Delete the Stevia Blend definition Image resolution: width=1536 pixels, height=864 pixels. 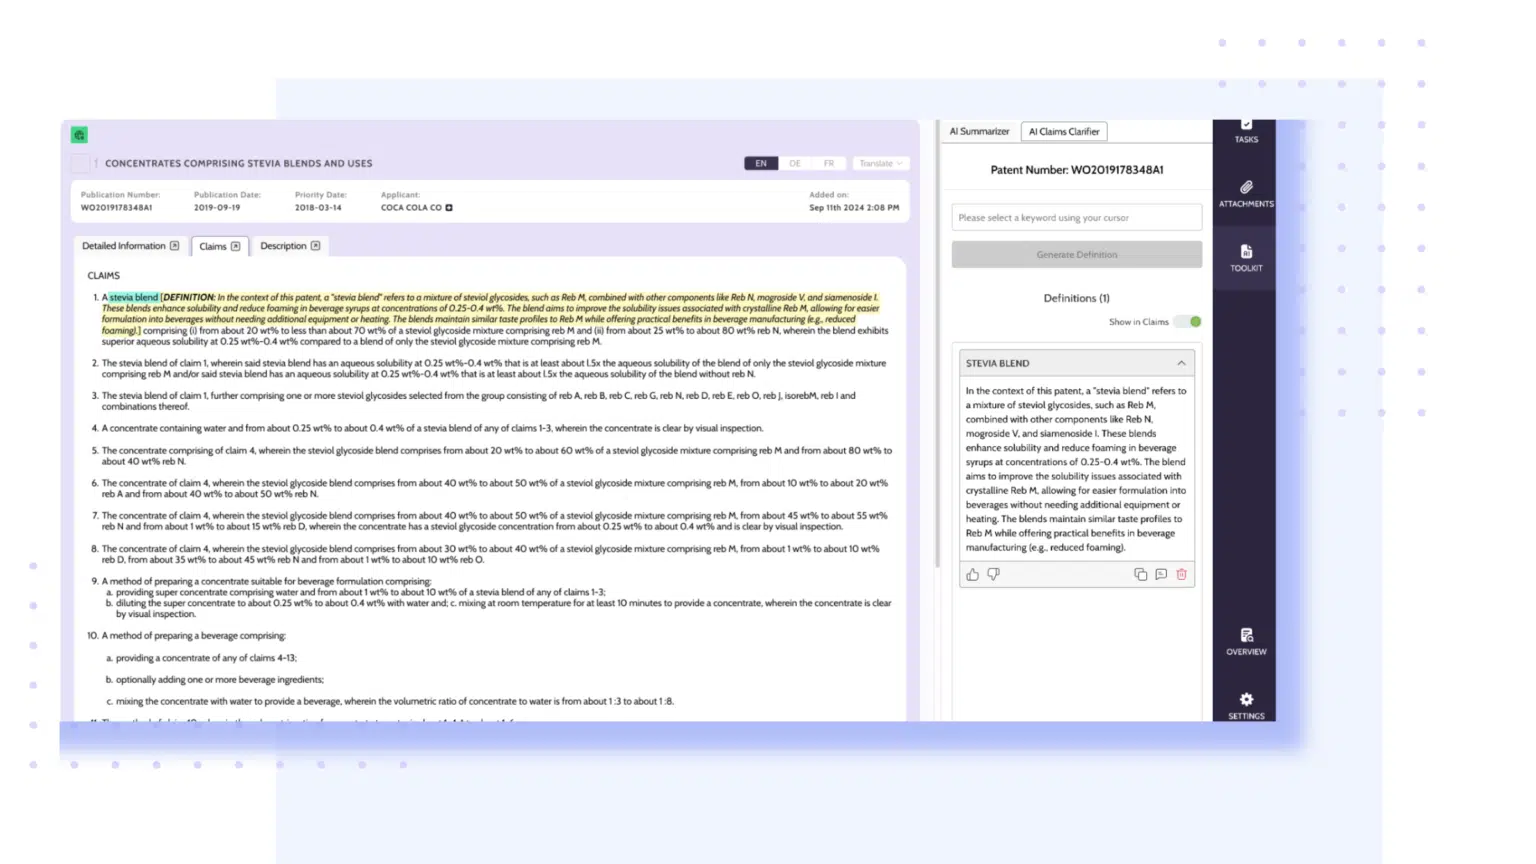[1182, 574]
